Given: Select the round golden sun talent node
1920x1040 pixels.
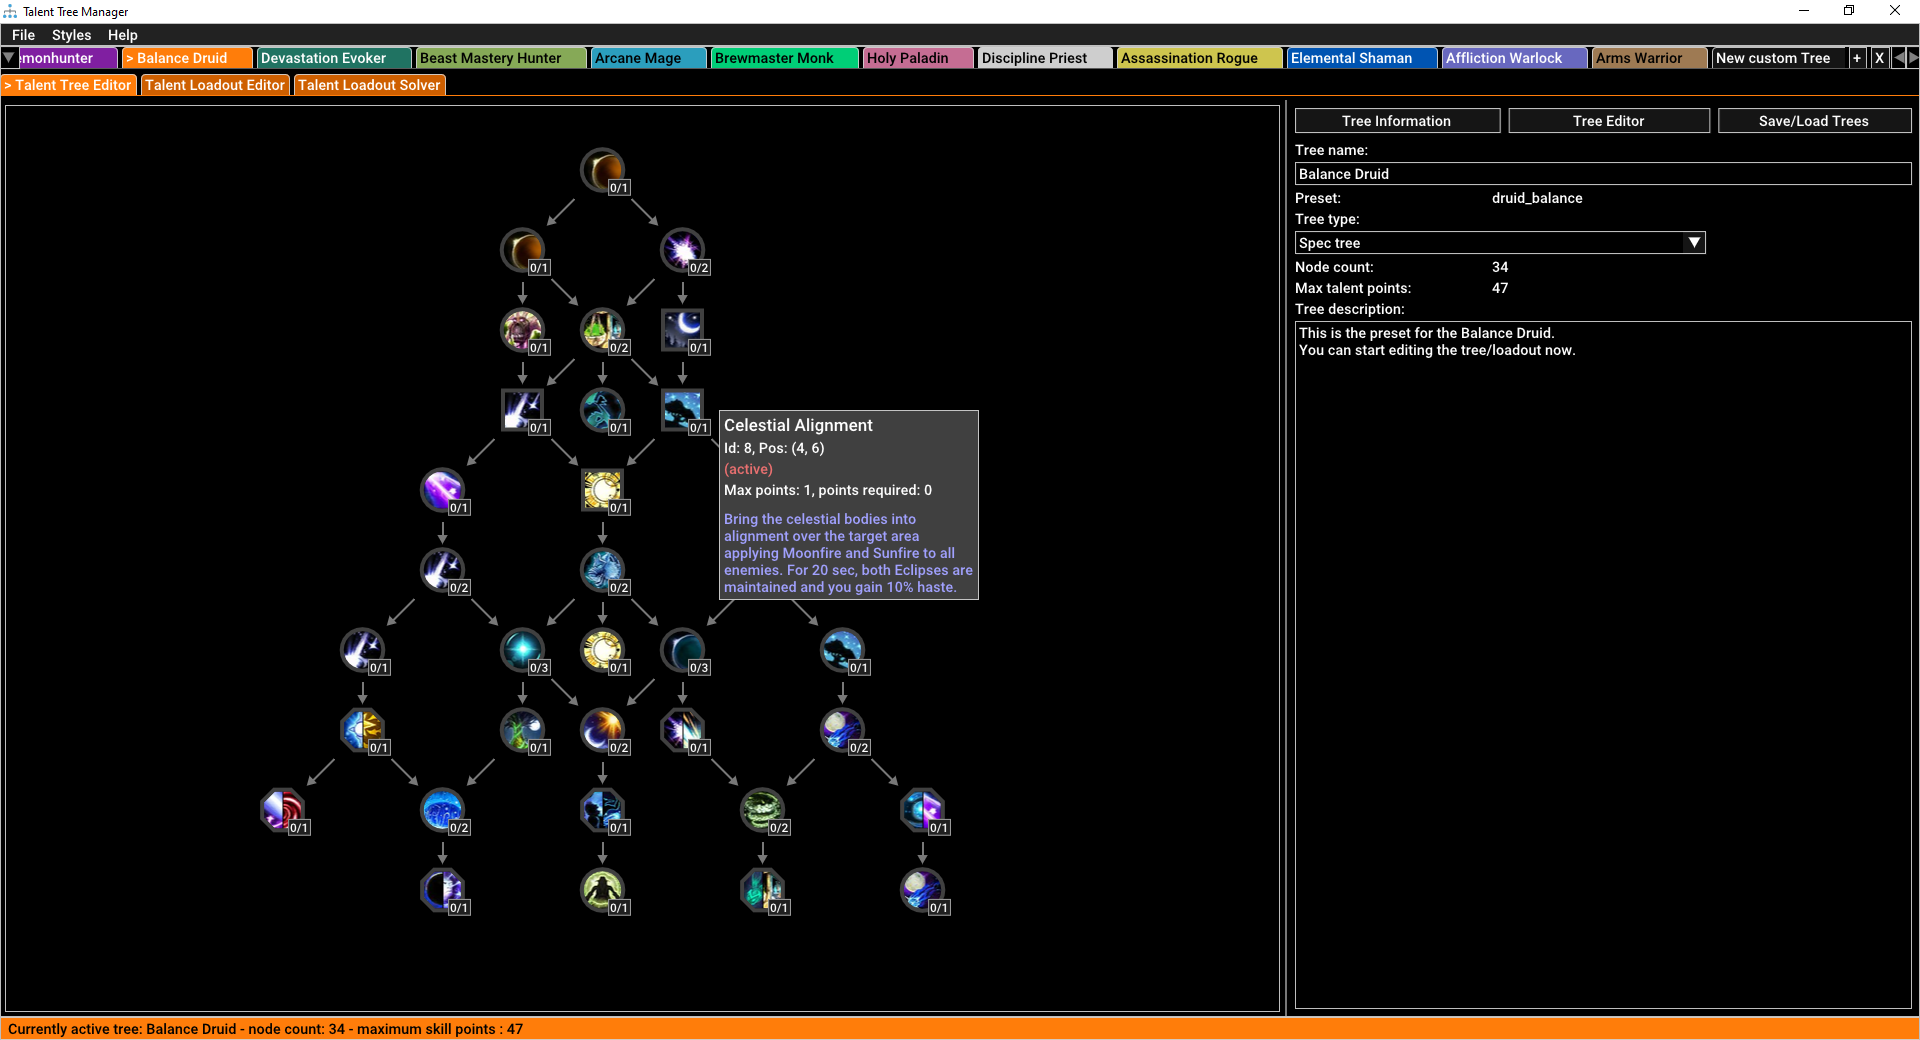Looking at the screenshot, I should 603,650.
